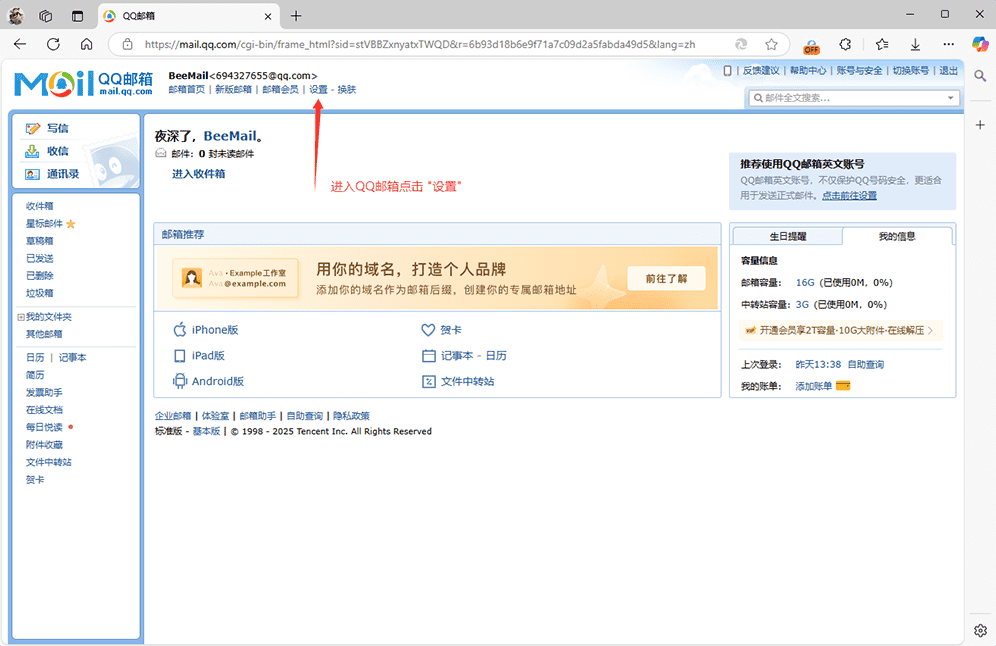Expand the 我的文件夹 tree node
996x646 pixels.
point(21,317)
